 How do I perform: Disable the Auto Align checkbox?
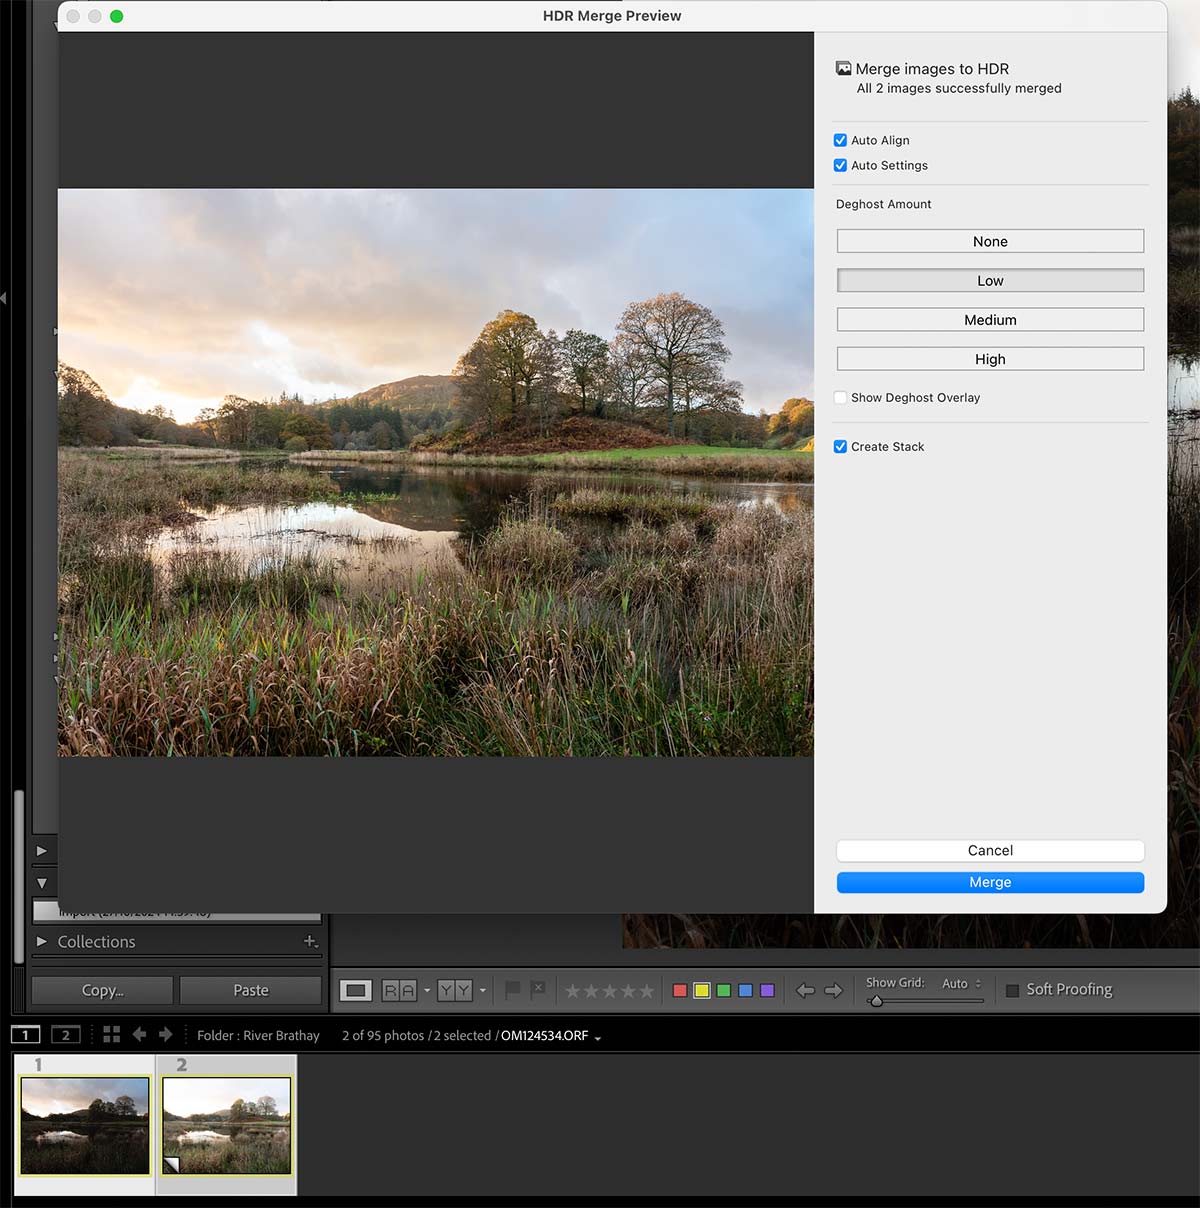point(840,140)
